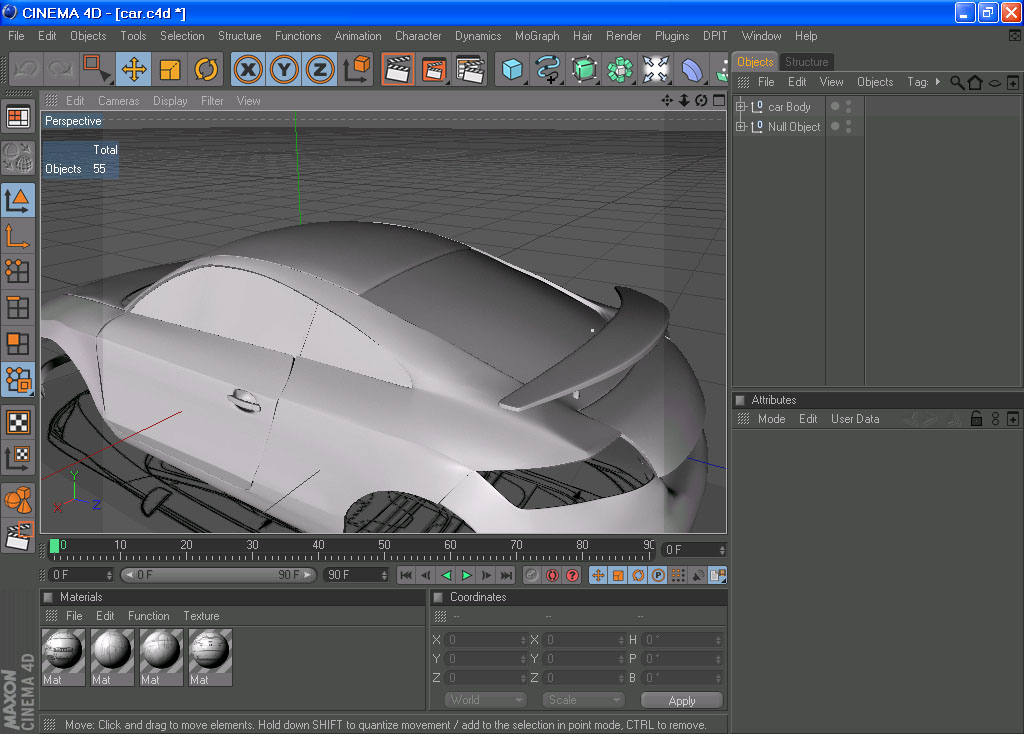Viewport: 1024px width, 734px height.
Task: Open the Plugins menu
Action: tap(672, 36)
